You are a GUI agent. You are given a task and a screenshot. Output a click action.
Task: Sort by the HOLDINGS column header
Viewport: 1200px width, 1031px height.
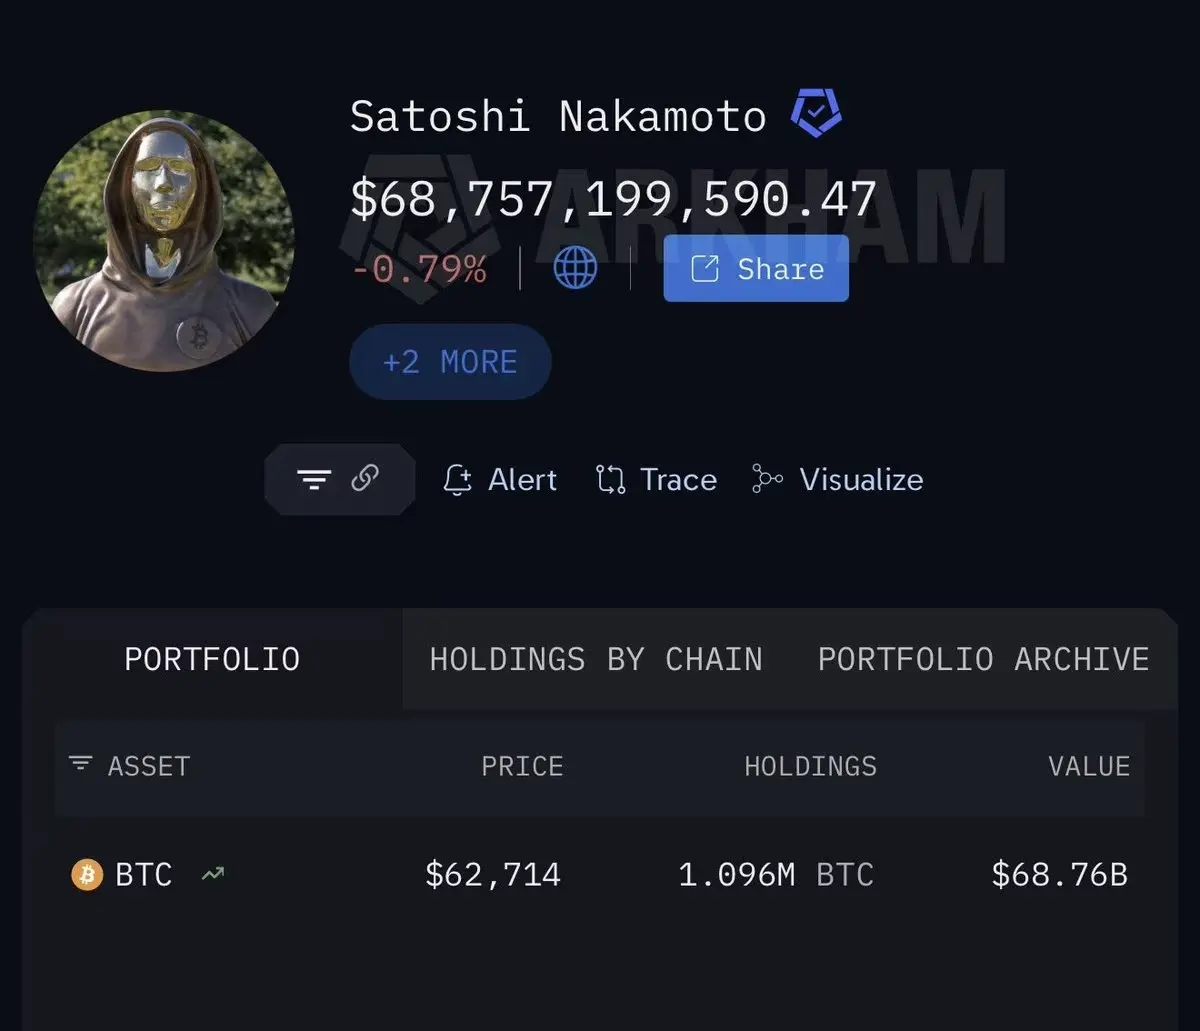(810, 766)
